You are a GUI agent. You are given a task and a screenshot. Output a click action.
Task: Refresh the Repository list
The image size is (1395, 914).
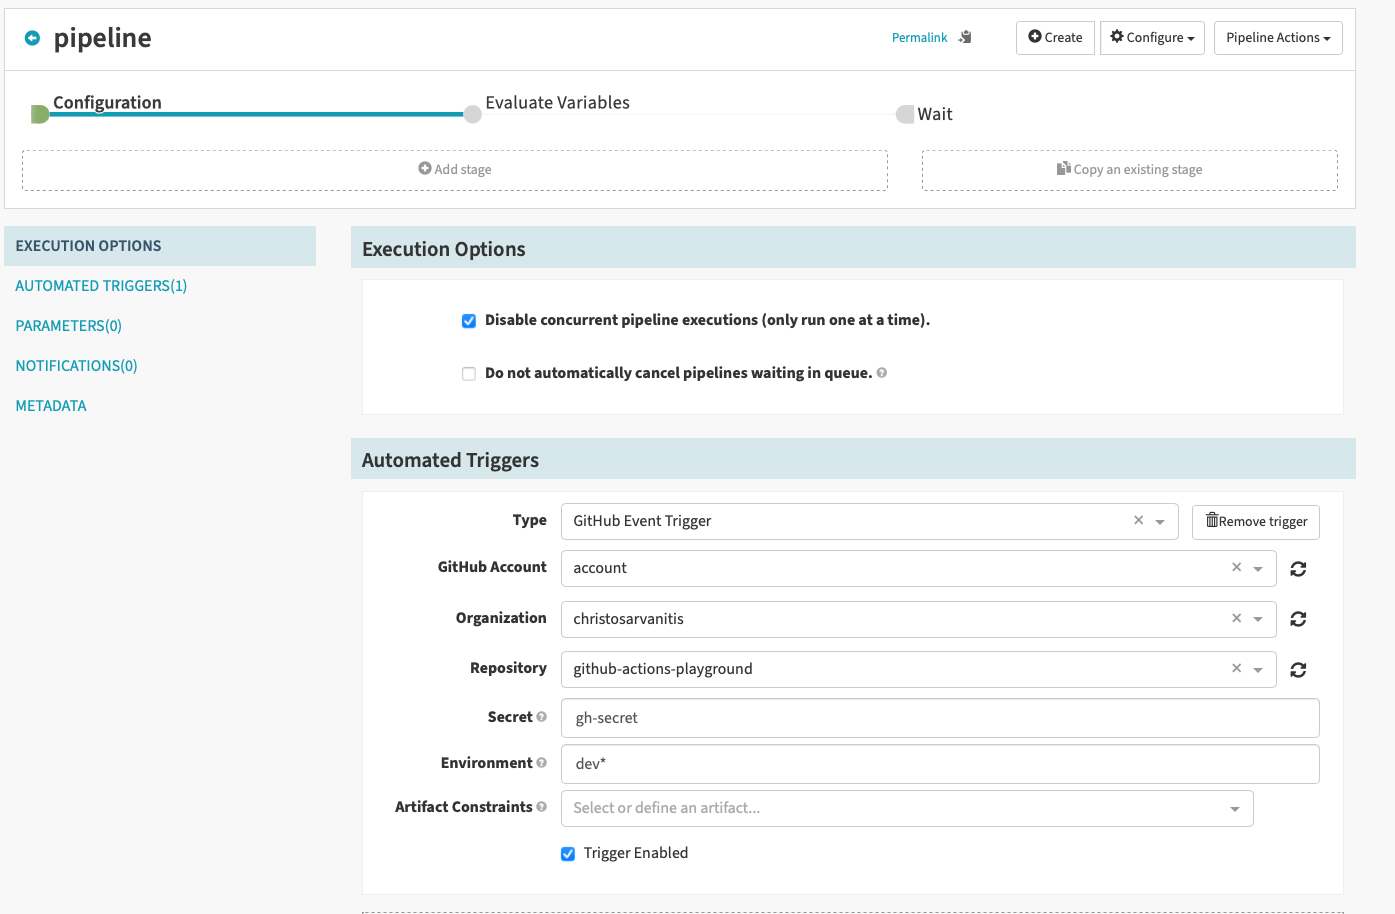click(1298, 670)
